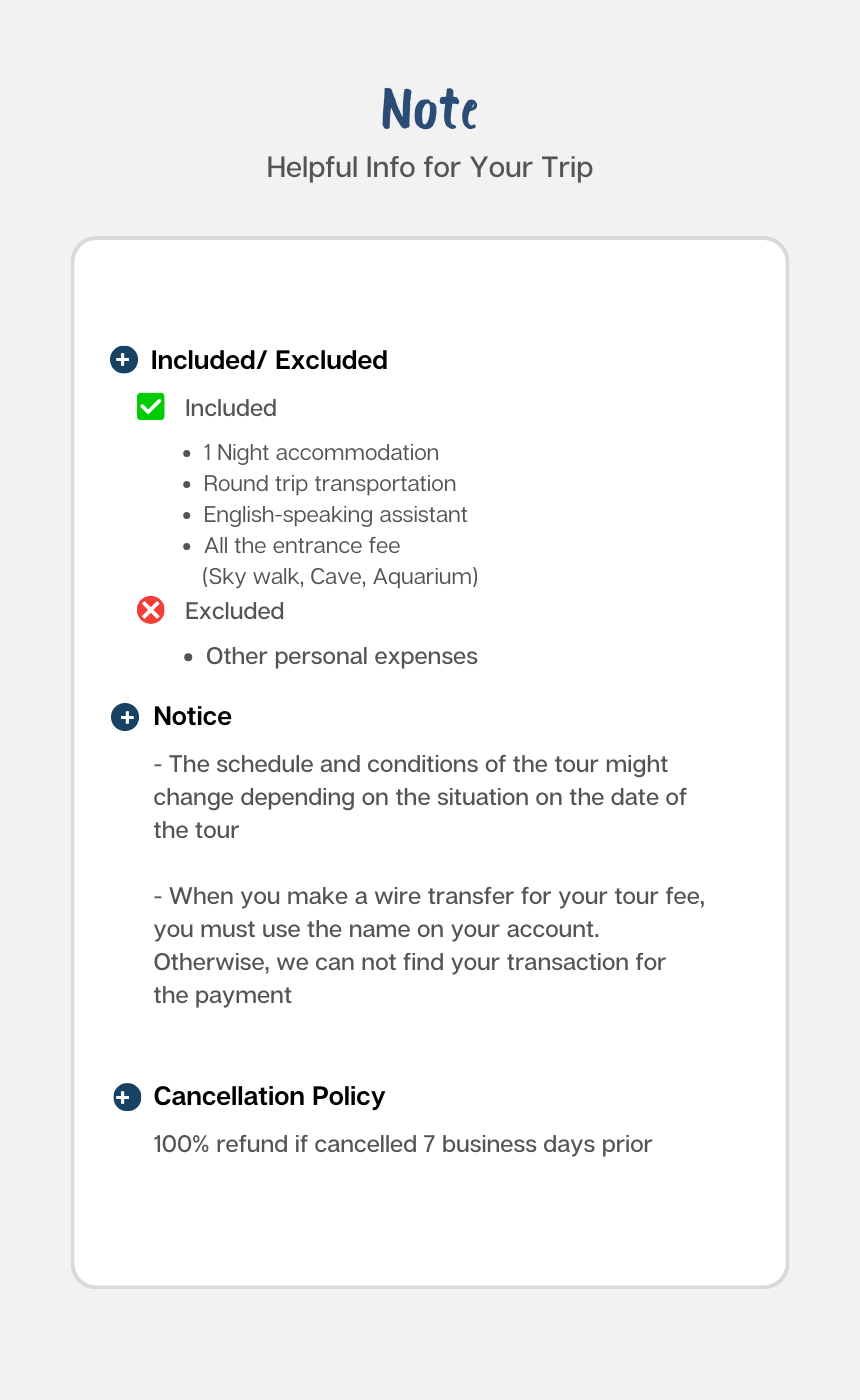The image size is (860, 1400).
Task: Click the Included label text
Action: [x=231, y=408]
